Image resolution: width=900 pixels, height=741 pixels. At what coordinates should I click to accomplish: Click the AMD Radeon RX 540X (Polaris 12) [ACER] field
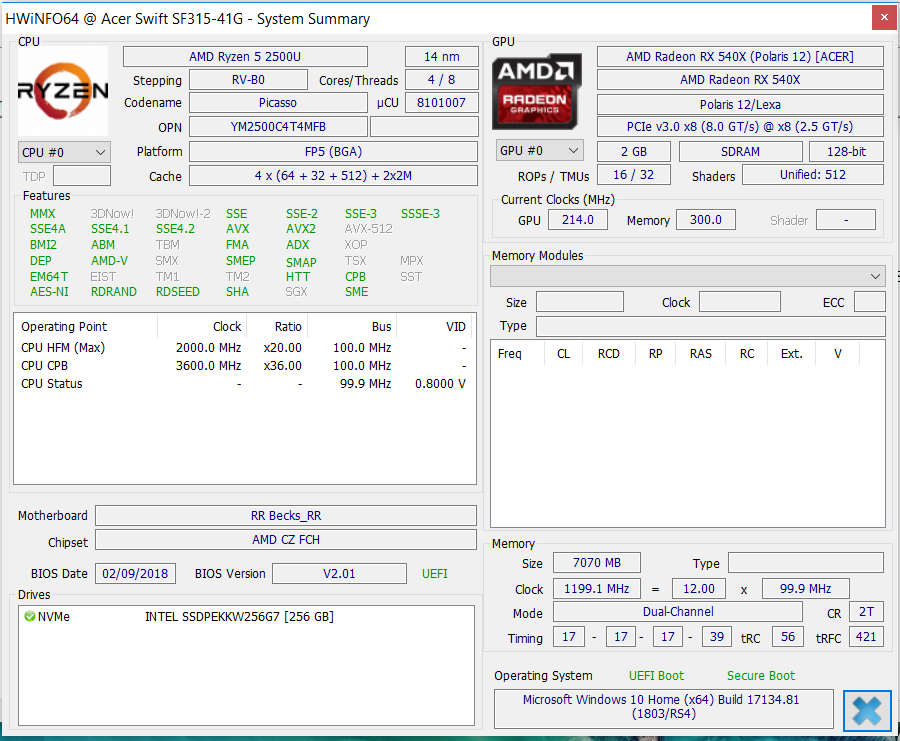point(740,57)
